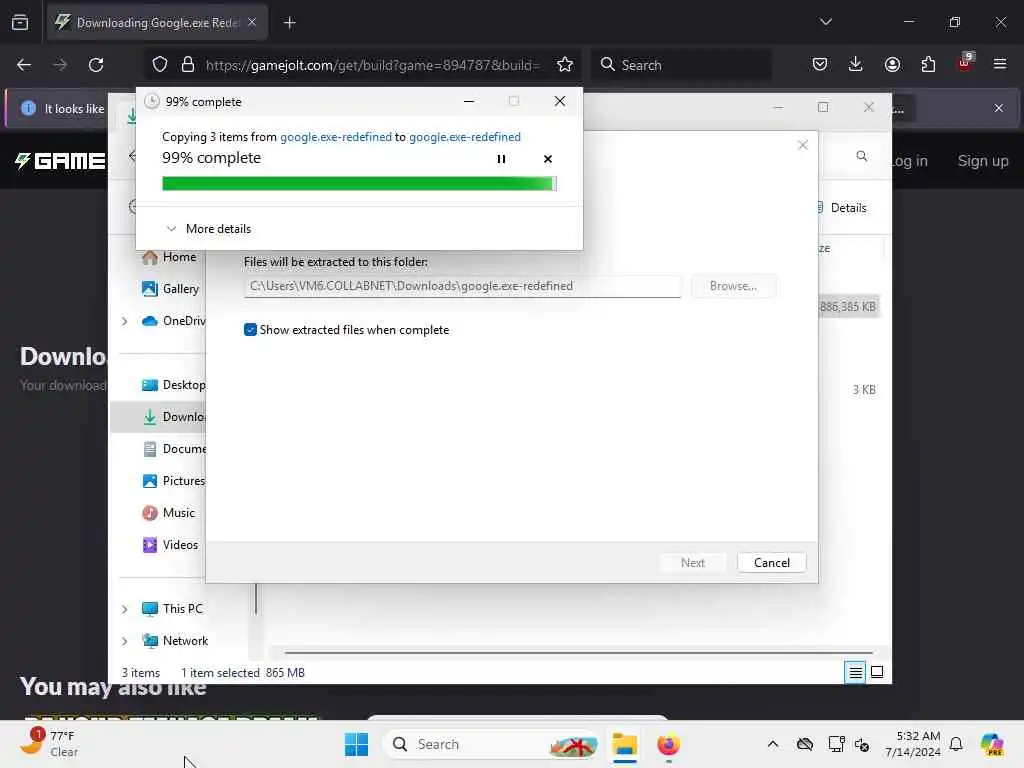Viewport: 1024px width, 768px height.
Task: Open the Firefox downloads panel
Action: click(x=856, y=65)
